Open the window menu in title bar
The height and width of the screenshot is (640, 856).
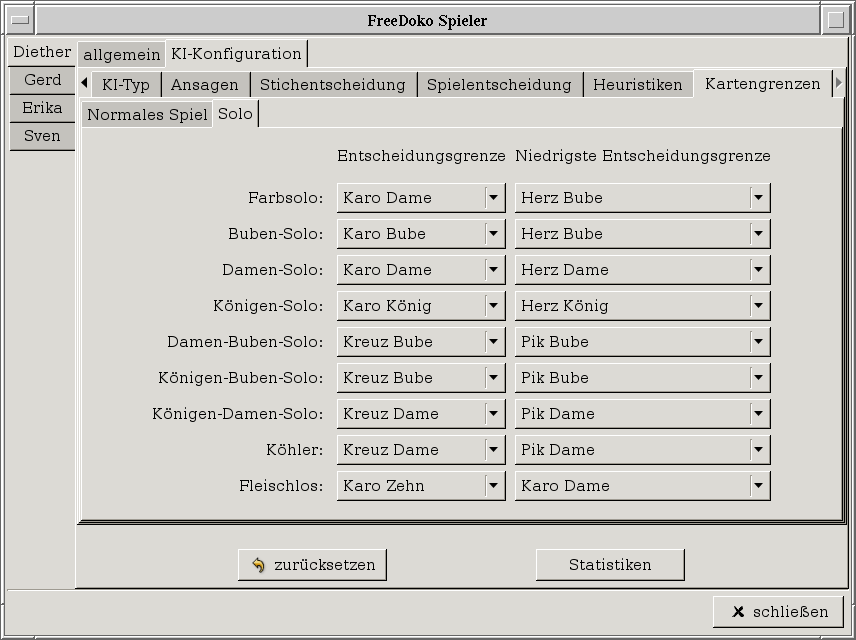point(20,20)
